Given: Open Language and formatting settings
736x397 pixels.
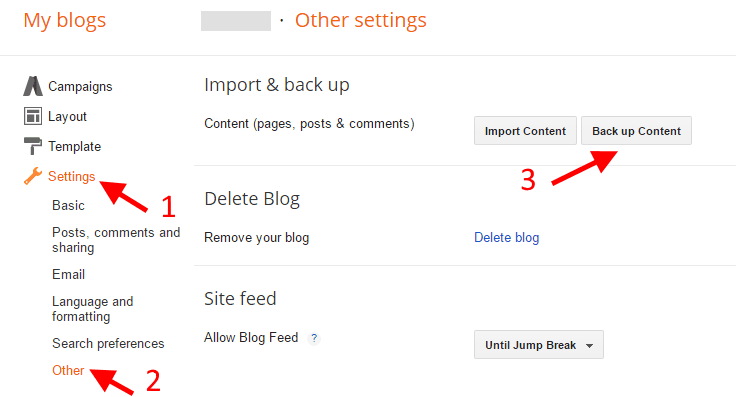Looking at the screenshot, I should (92, 309).
